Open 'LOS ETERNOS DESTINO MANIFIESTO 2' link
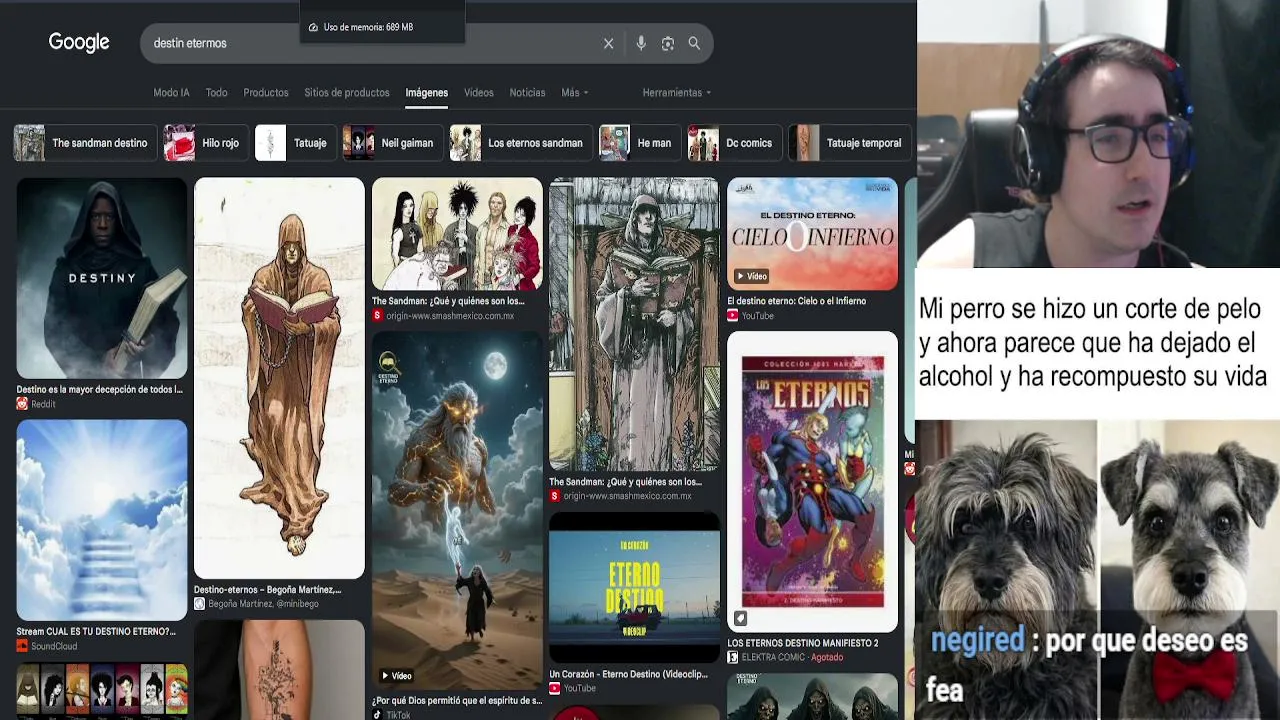1280x720 pixels. coord(802,643)
